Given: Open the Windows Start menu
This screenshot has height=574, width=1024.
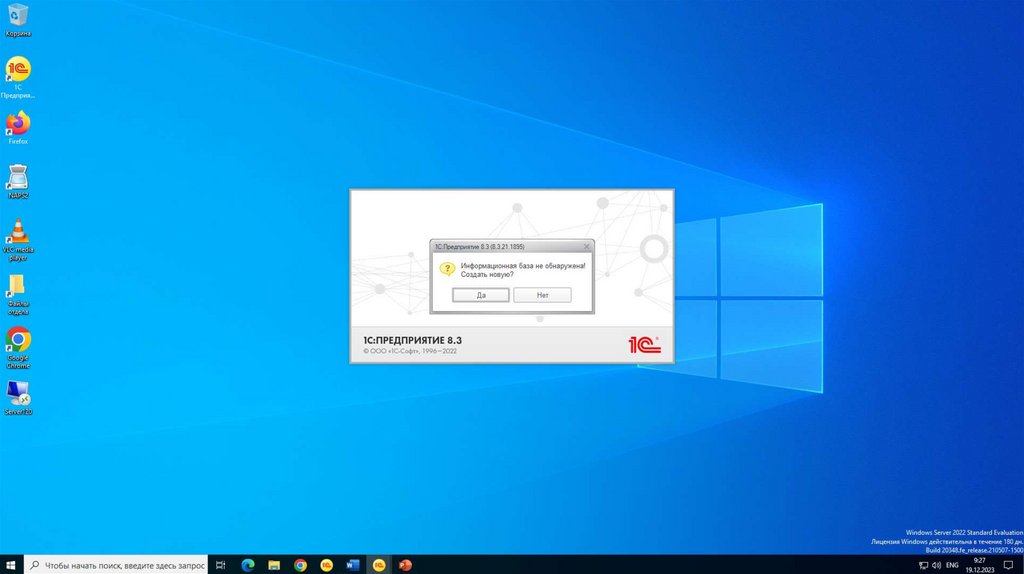Looking at the screenshot, I should tap(10, 565).
